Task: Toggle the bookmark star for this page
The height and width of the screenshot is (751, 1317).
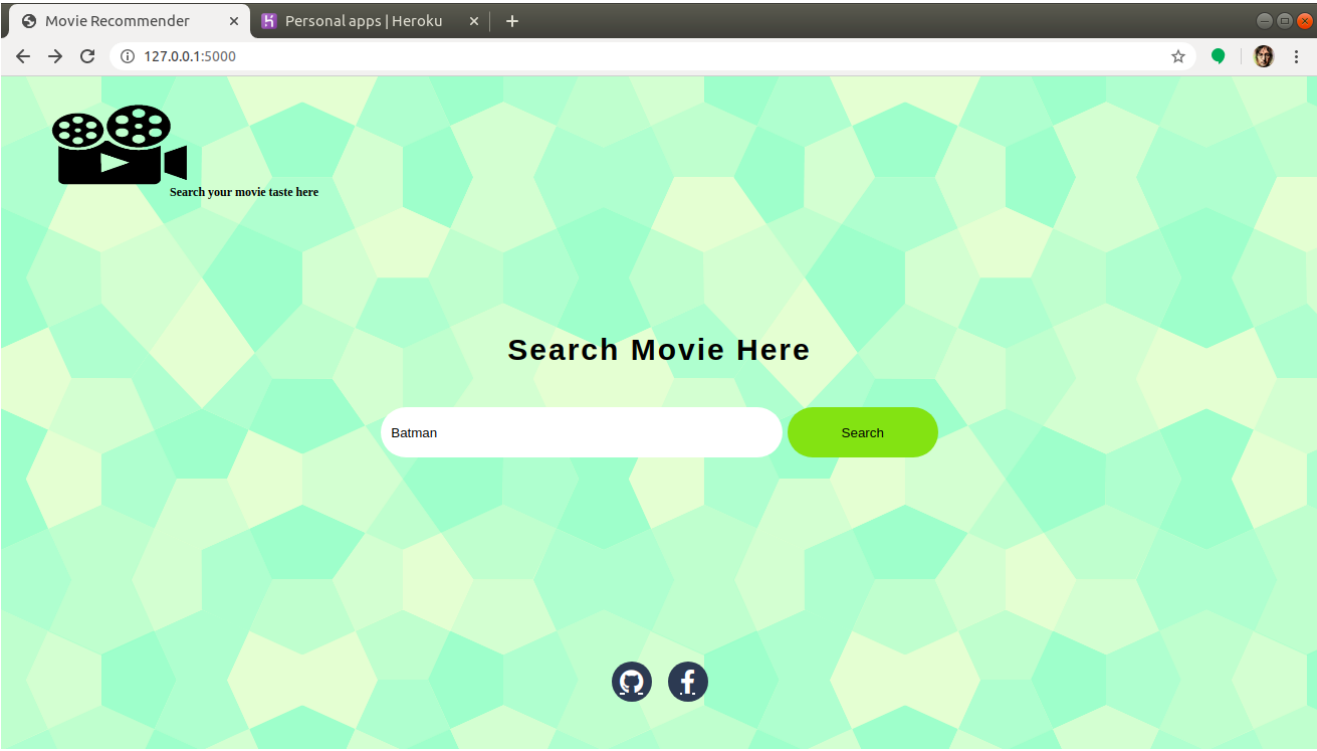Action: pos(1178,56)
